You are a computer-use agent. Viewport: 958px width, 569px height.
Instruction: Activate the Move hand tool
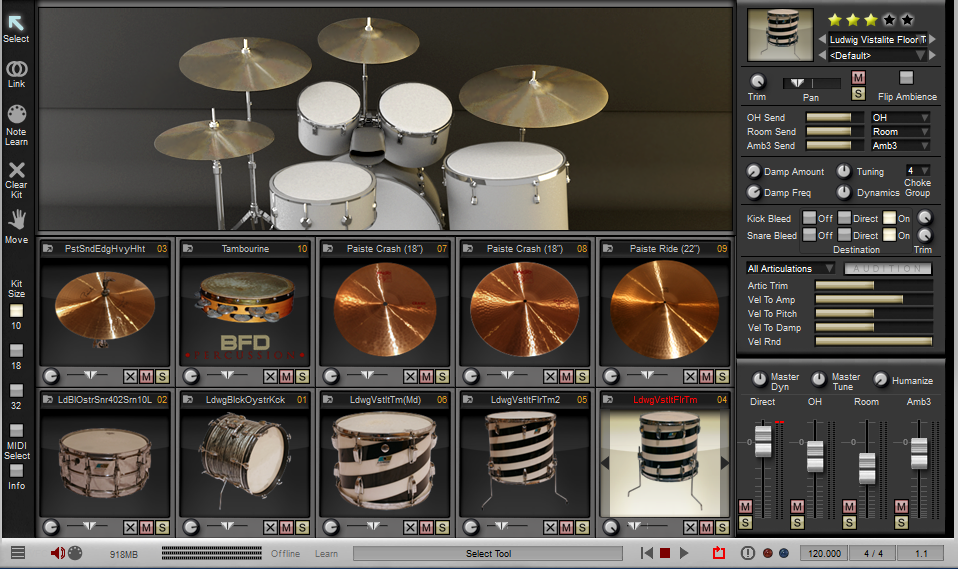16,226
